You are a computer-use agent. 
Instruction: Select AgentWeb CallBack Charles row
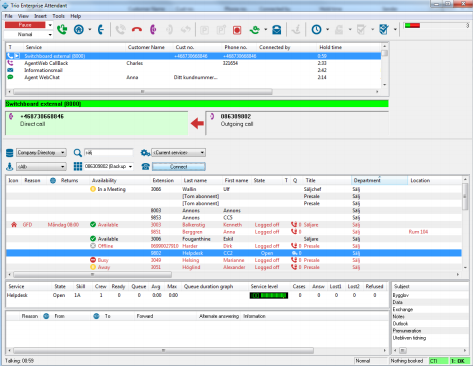[193, 63]
